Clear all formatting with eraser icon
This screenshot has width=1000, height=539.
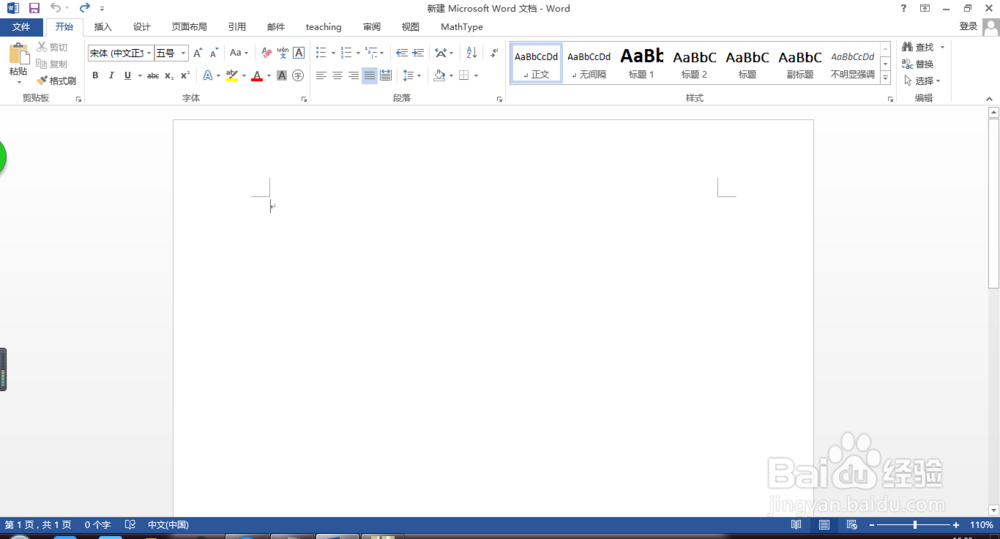tap(267, 53)
